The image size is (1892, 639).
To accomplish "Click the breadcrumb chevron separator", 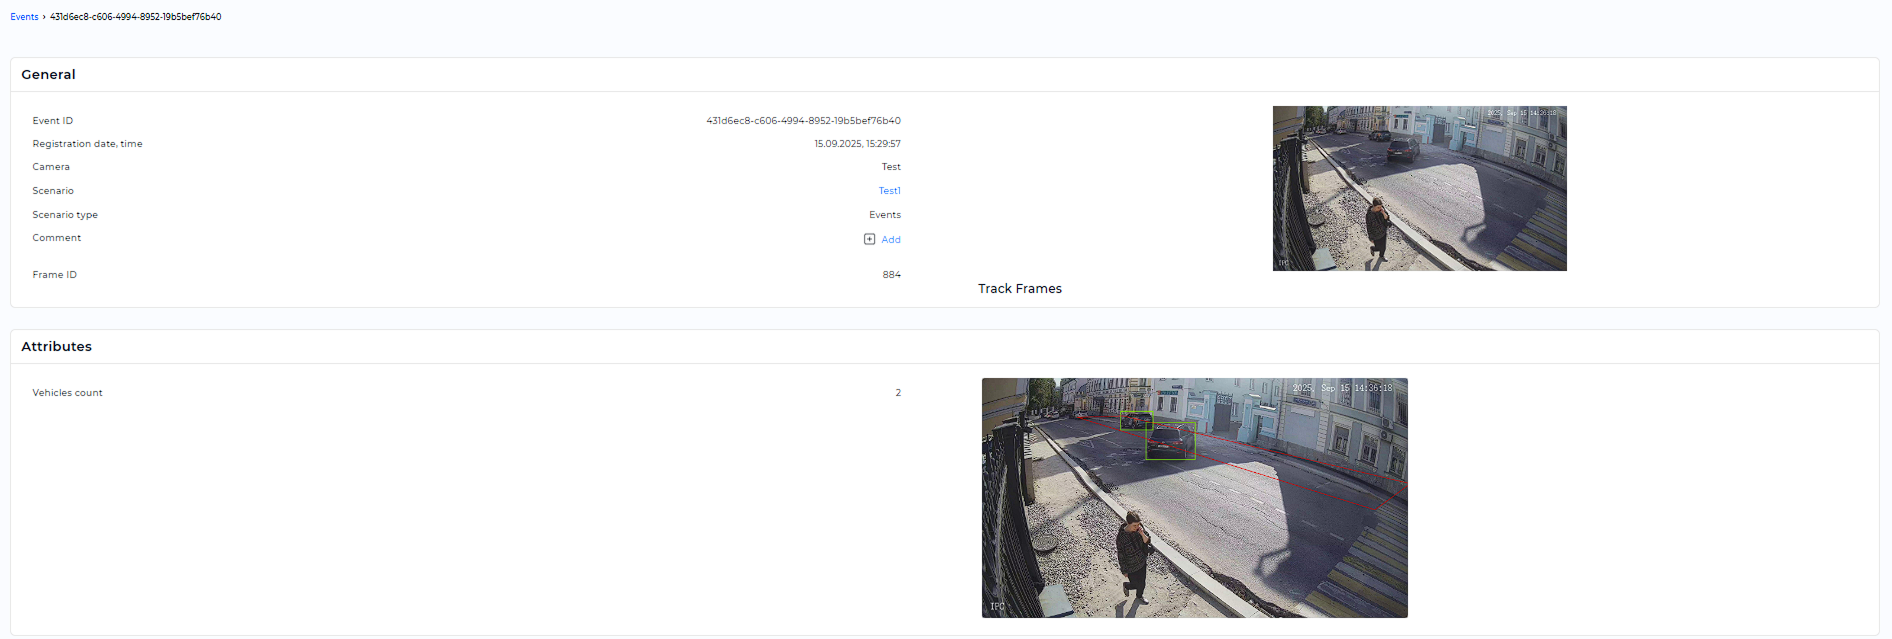I will click(x=44, y=17).
